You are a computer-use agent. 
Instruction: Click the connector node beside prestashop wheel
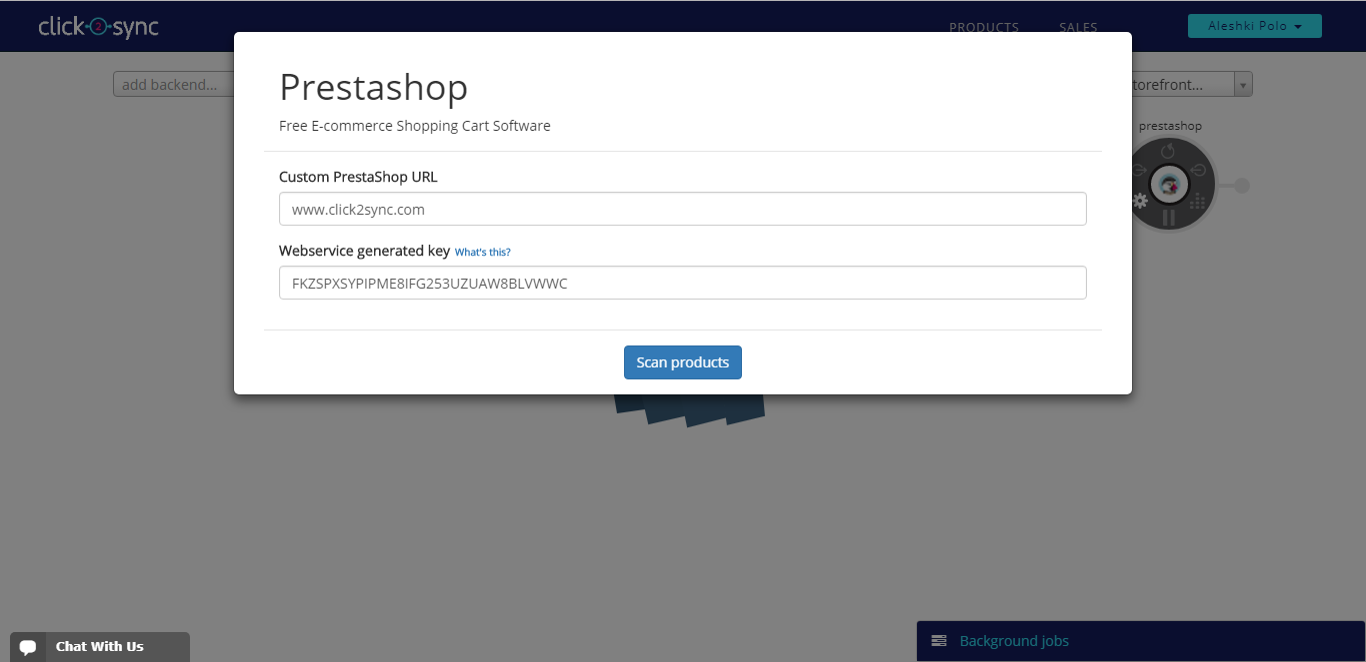1242,185
